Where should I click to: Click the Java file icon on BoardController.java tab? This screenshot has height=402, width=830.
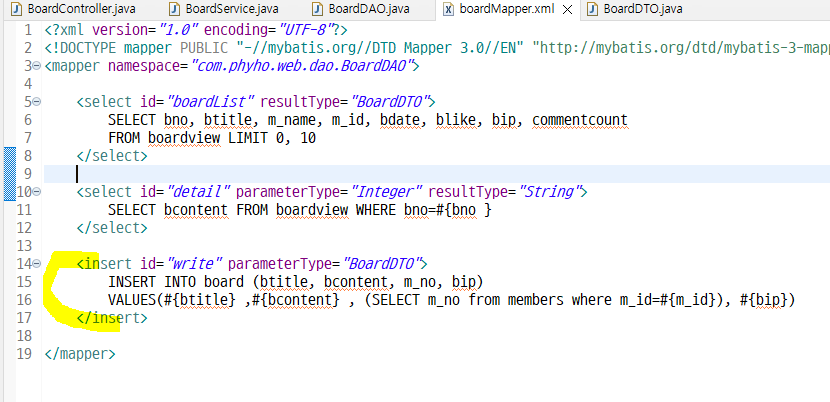point(17,9)
